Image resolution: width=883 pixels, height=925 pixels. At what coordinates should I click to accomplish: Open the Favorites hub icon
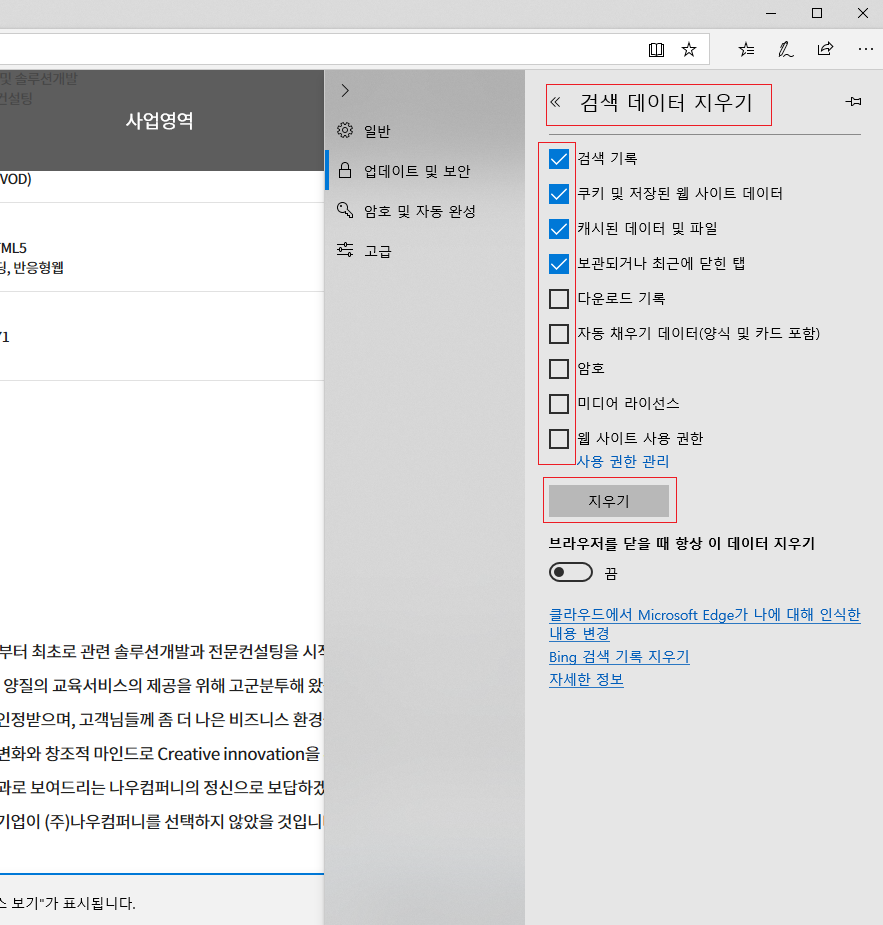pos(746,49)
